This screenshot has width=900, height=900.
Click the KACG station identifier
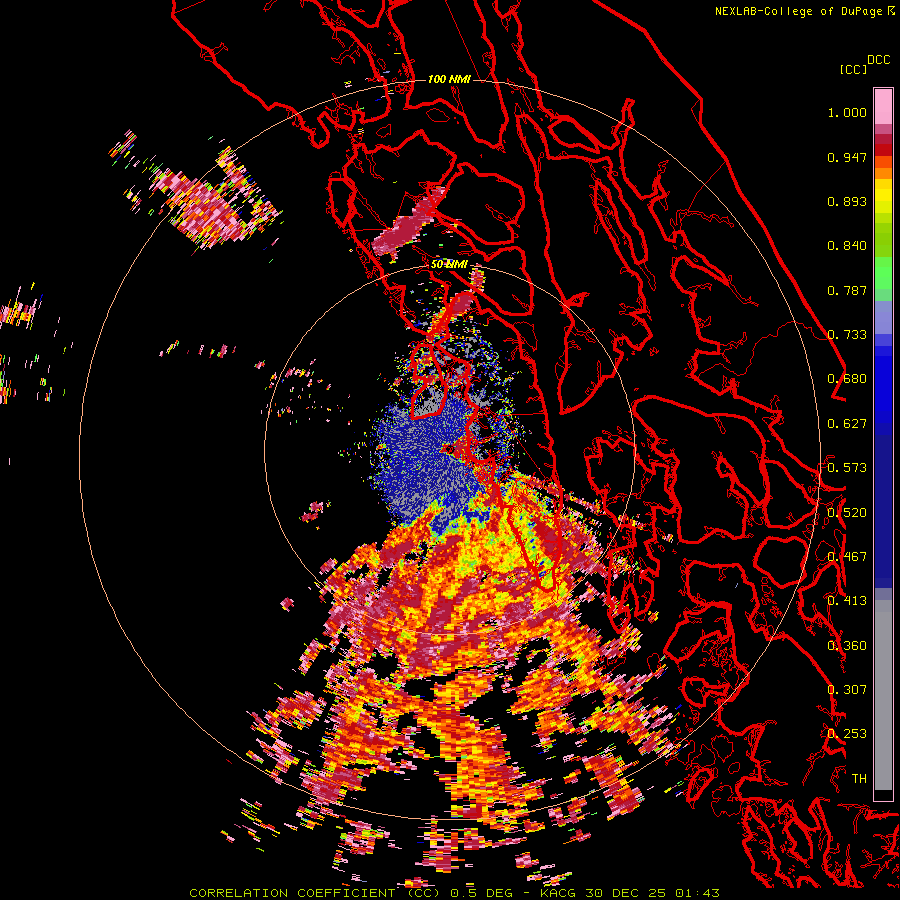(x=557, y=893)
